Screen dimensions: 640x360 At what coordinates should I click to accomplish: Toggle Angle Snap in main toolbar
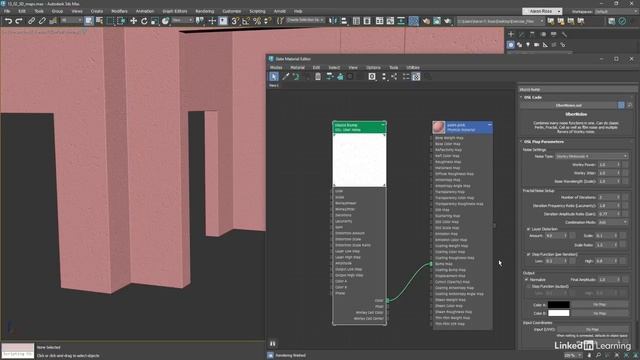click(246, 21)
